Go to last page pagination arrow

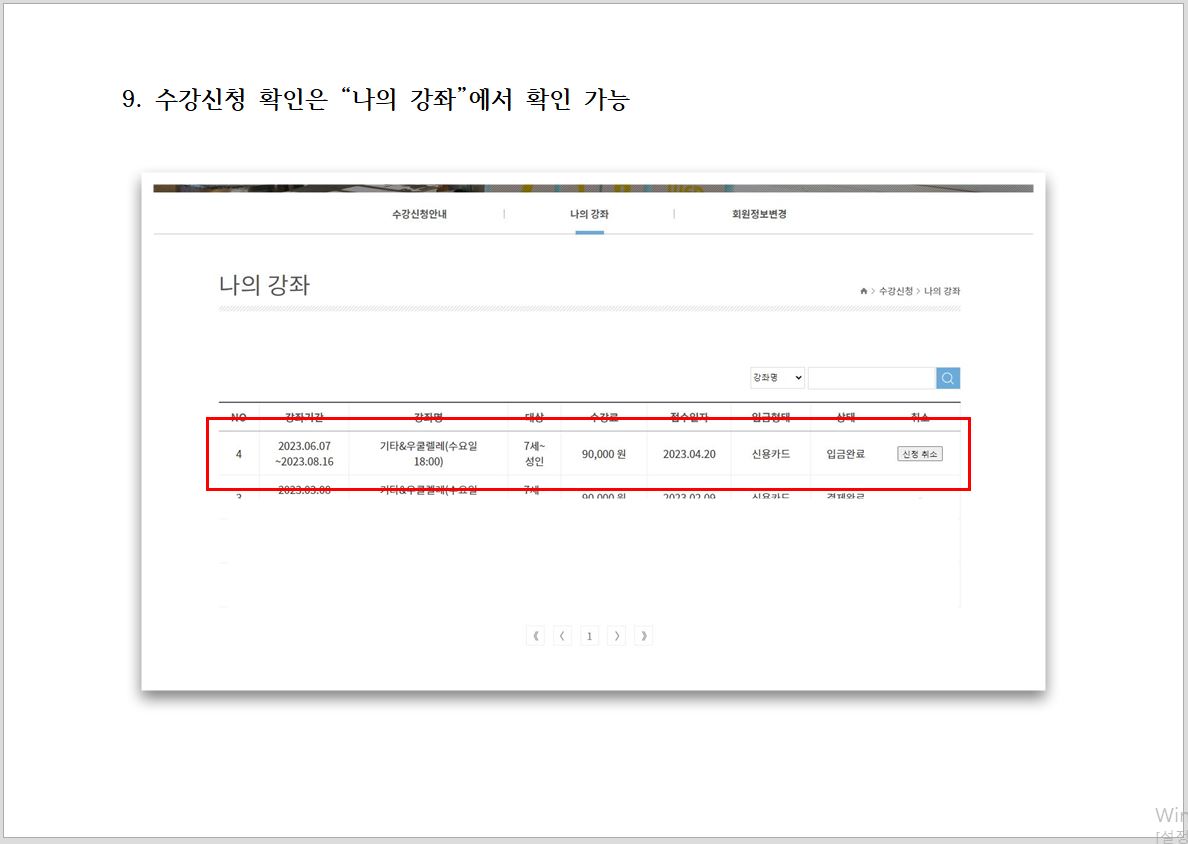tap(643, 636)
